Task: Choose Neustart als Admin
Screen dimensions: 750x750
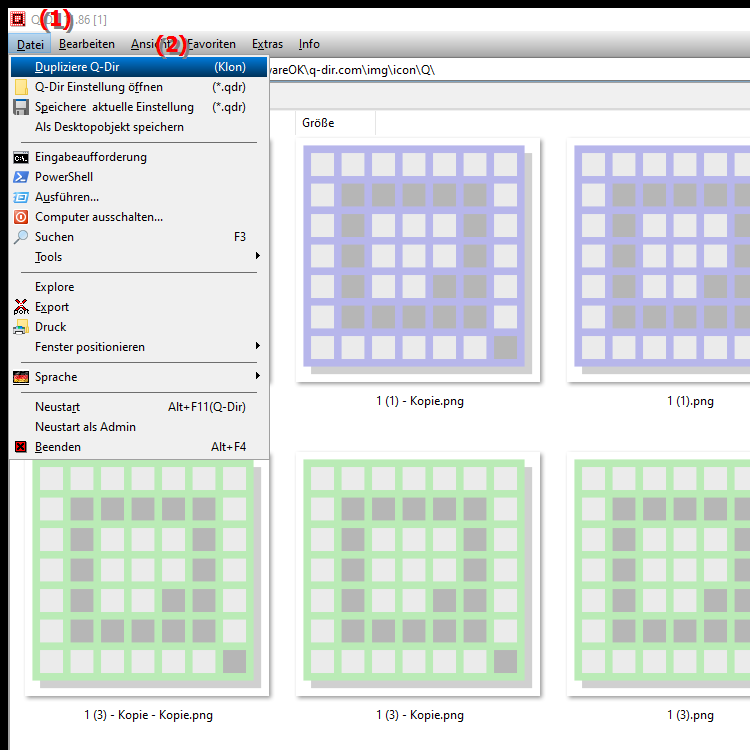Action: (139, 427)
